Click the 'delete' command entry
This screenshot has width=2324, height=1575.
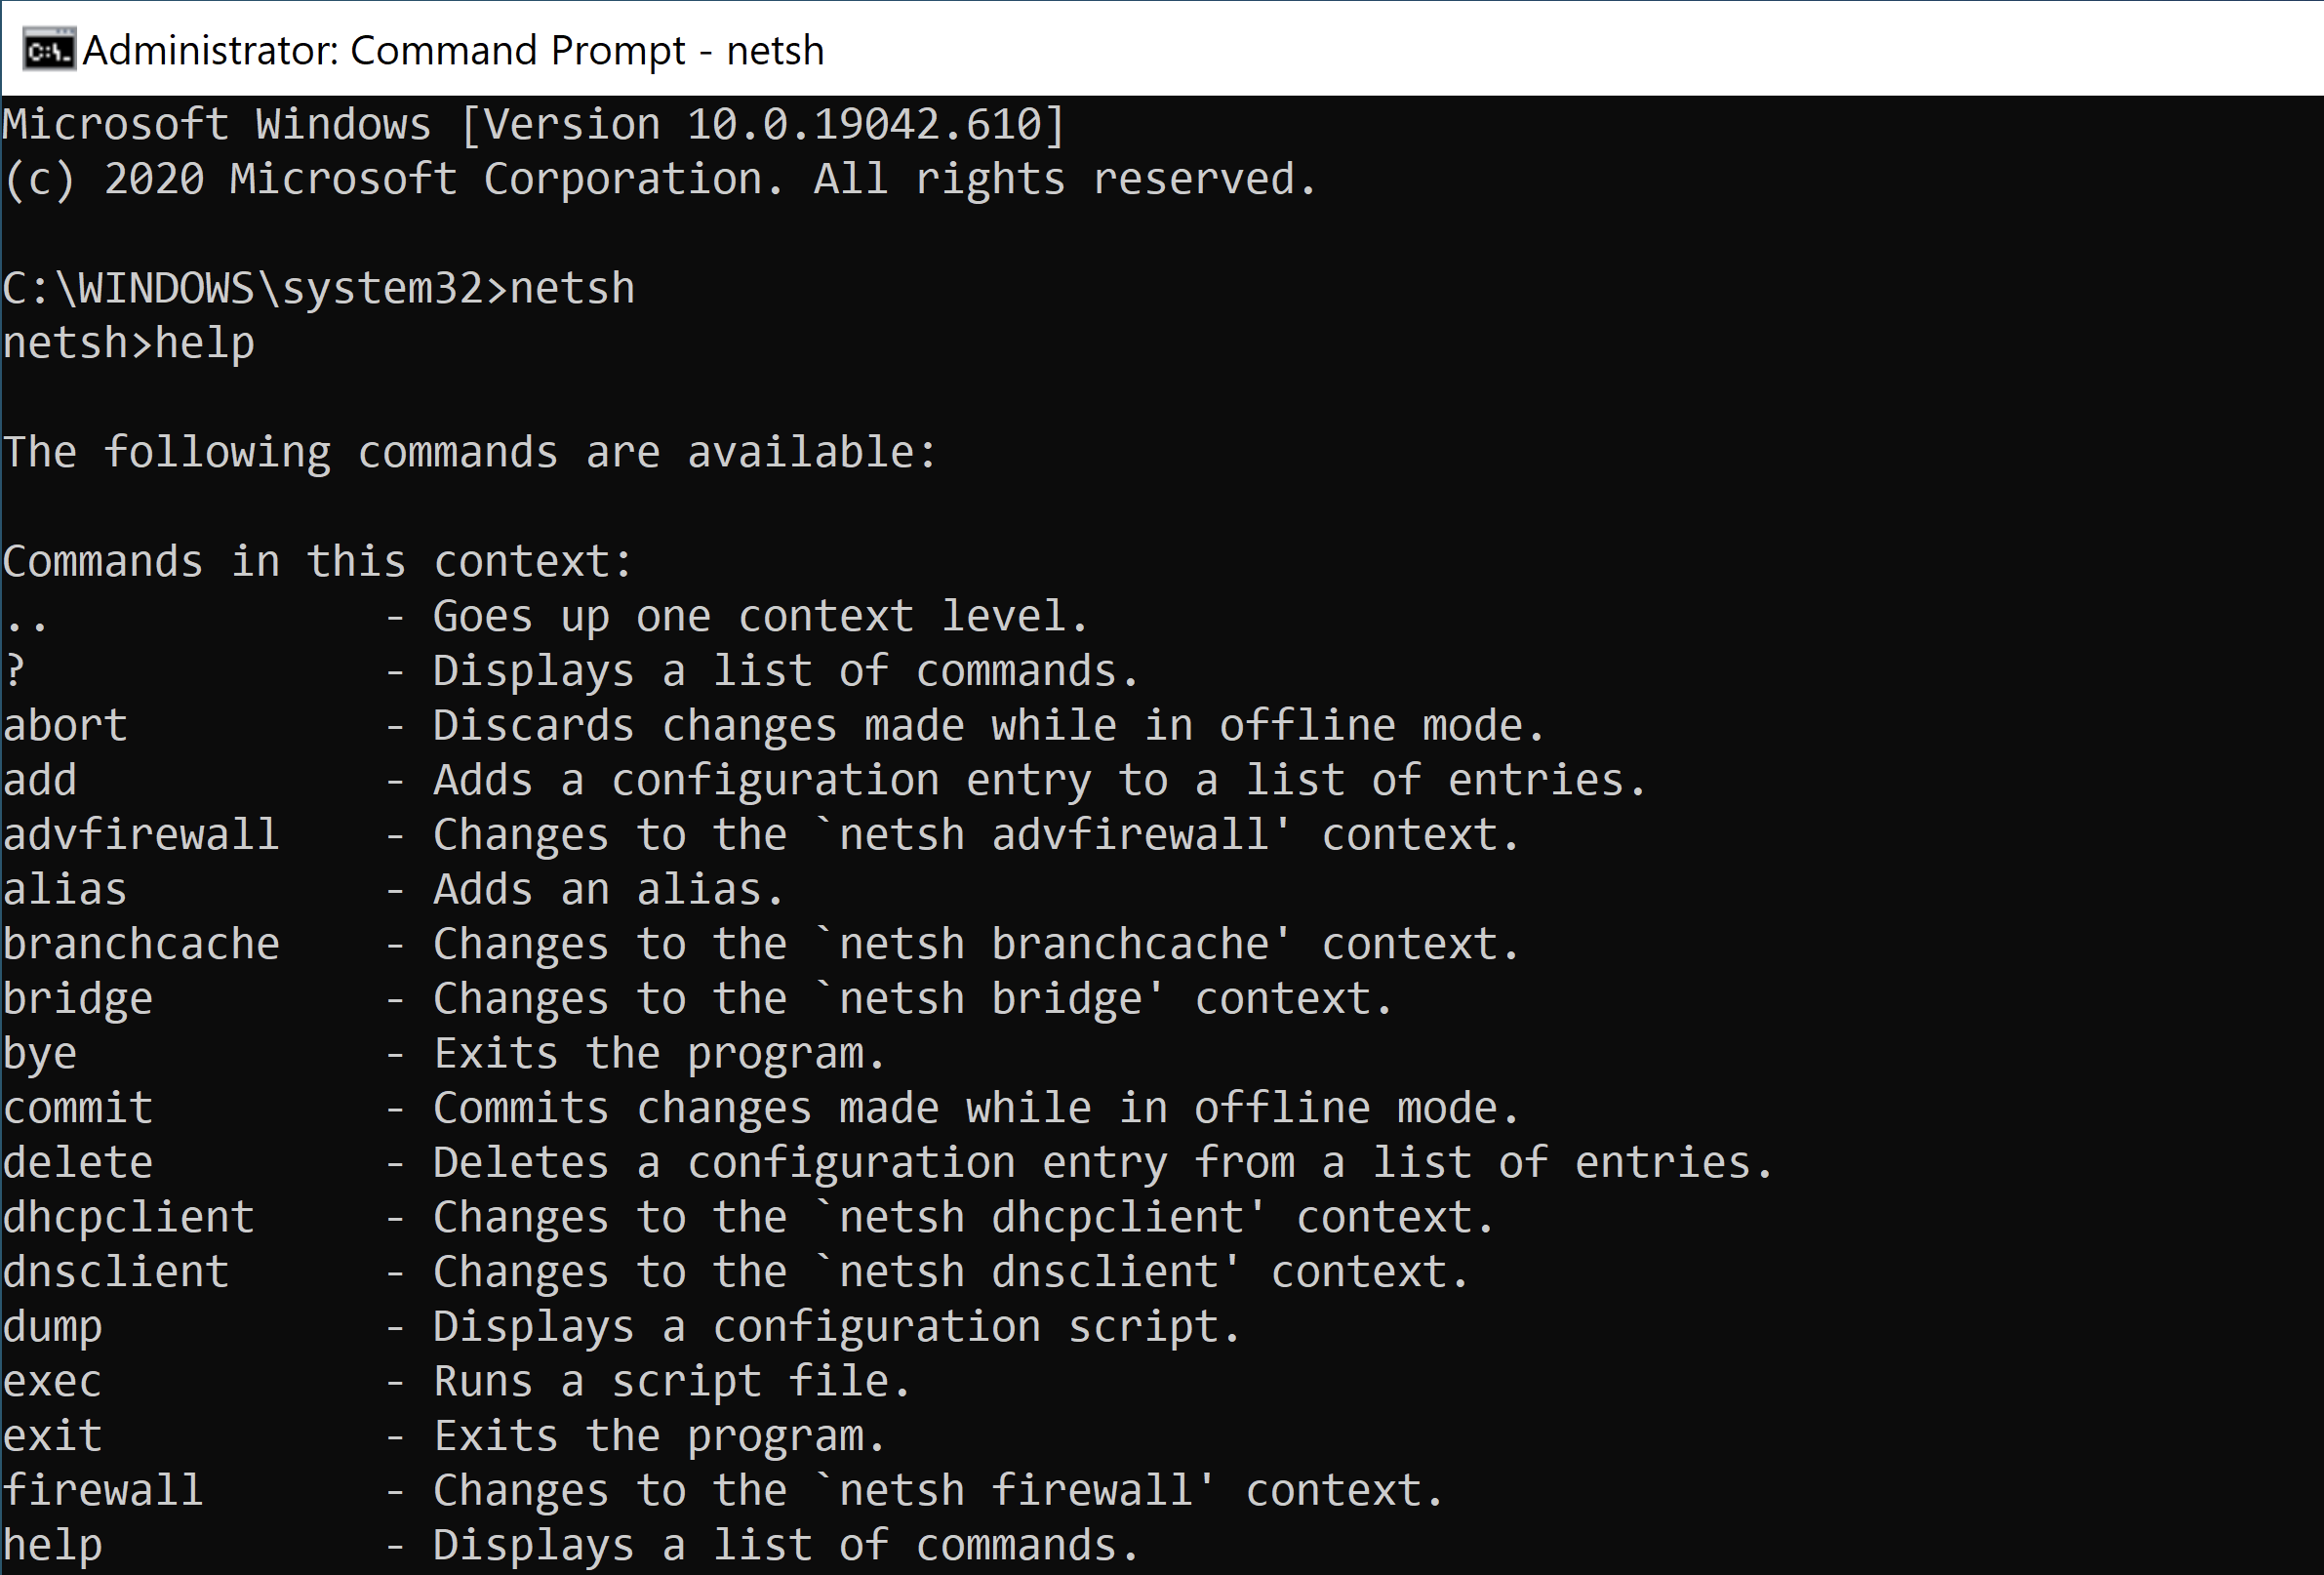click(78, 1162)
